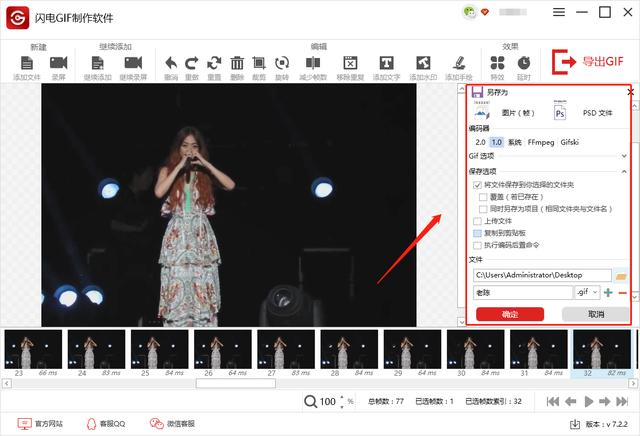This screenshot has width=640, height=436.
Task: Toggle the 复制到剪贴板 checkbox
Action: pyautogui.click(x=477, y=233)
